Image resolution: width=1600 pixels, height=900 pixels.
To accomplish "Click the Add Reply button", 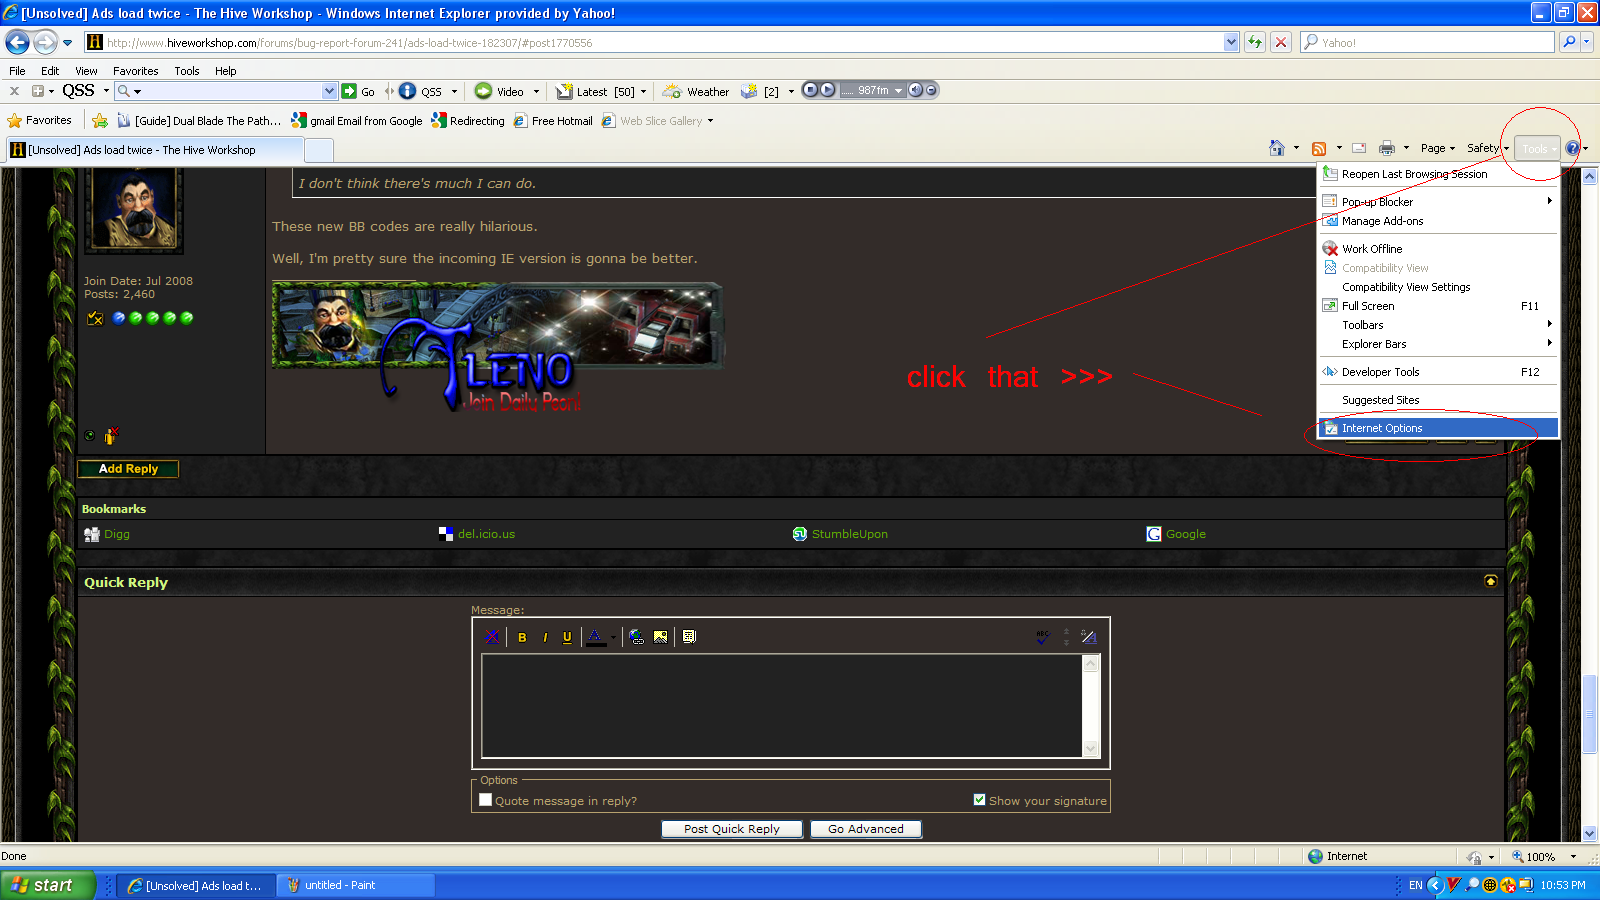I will [x=128, y=468].
